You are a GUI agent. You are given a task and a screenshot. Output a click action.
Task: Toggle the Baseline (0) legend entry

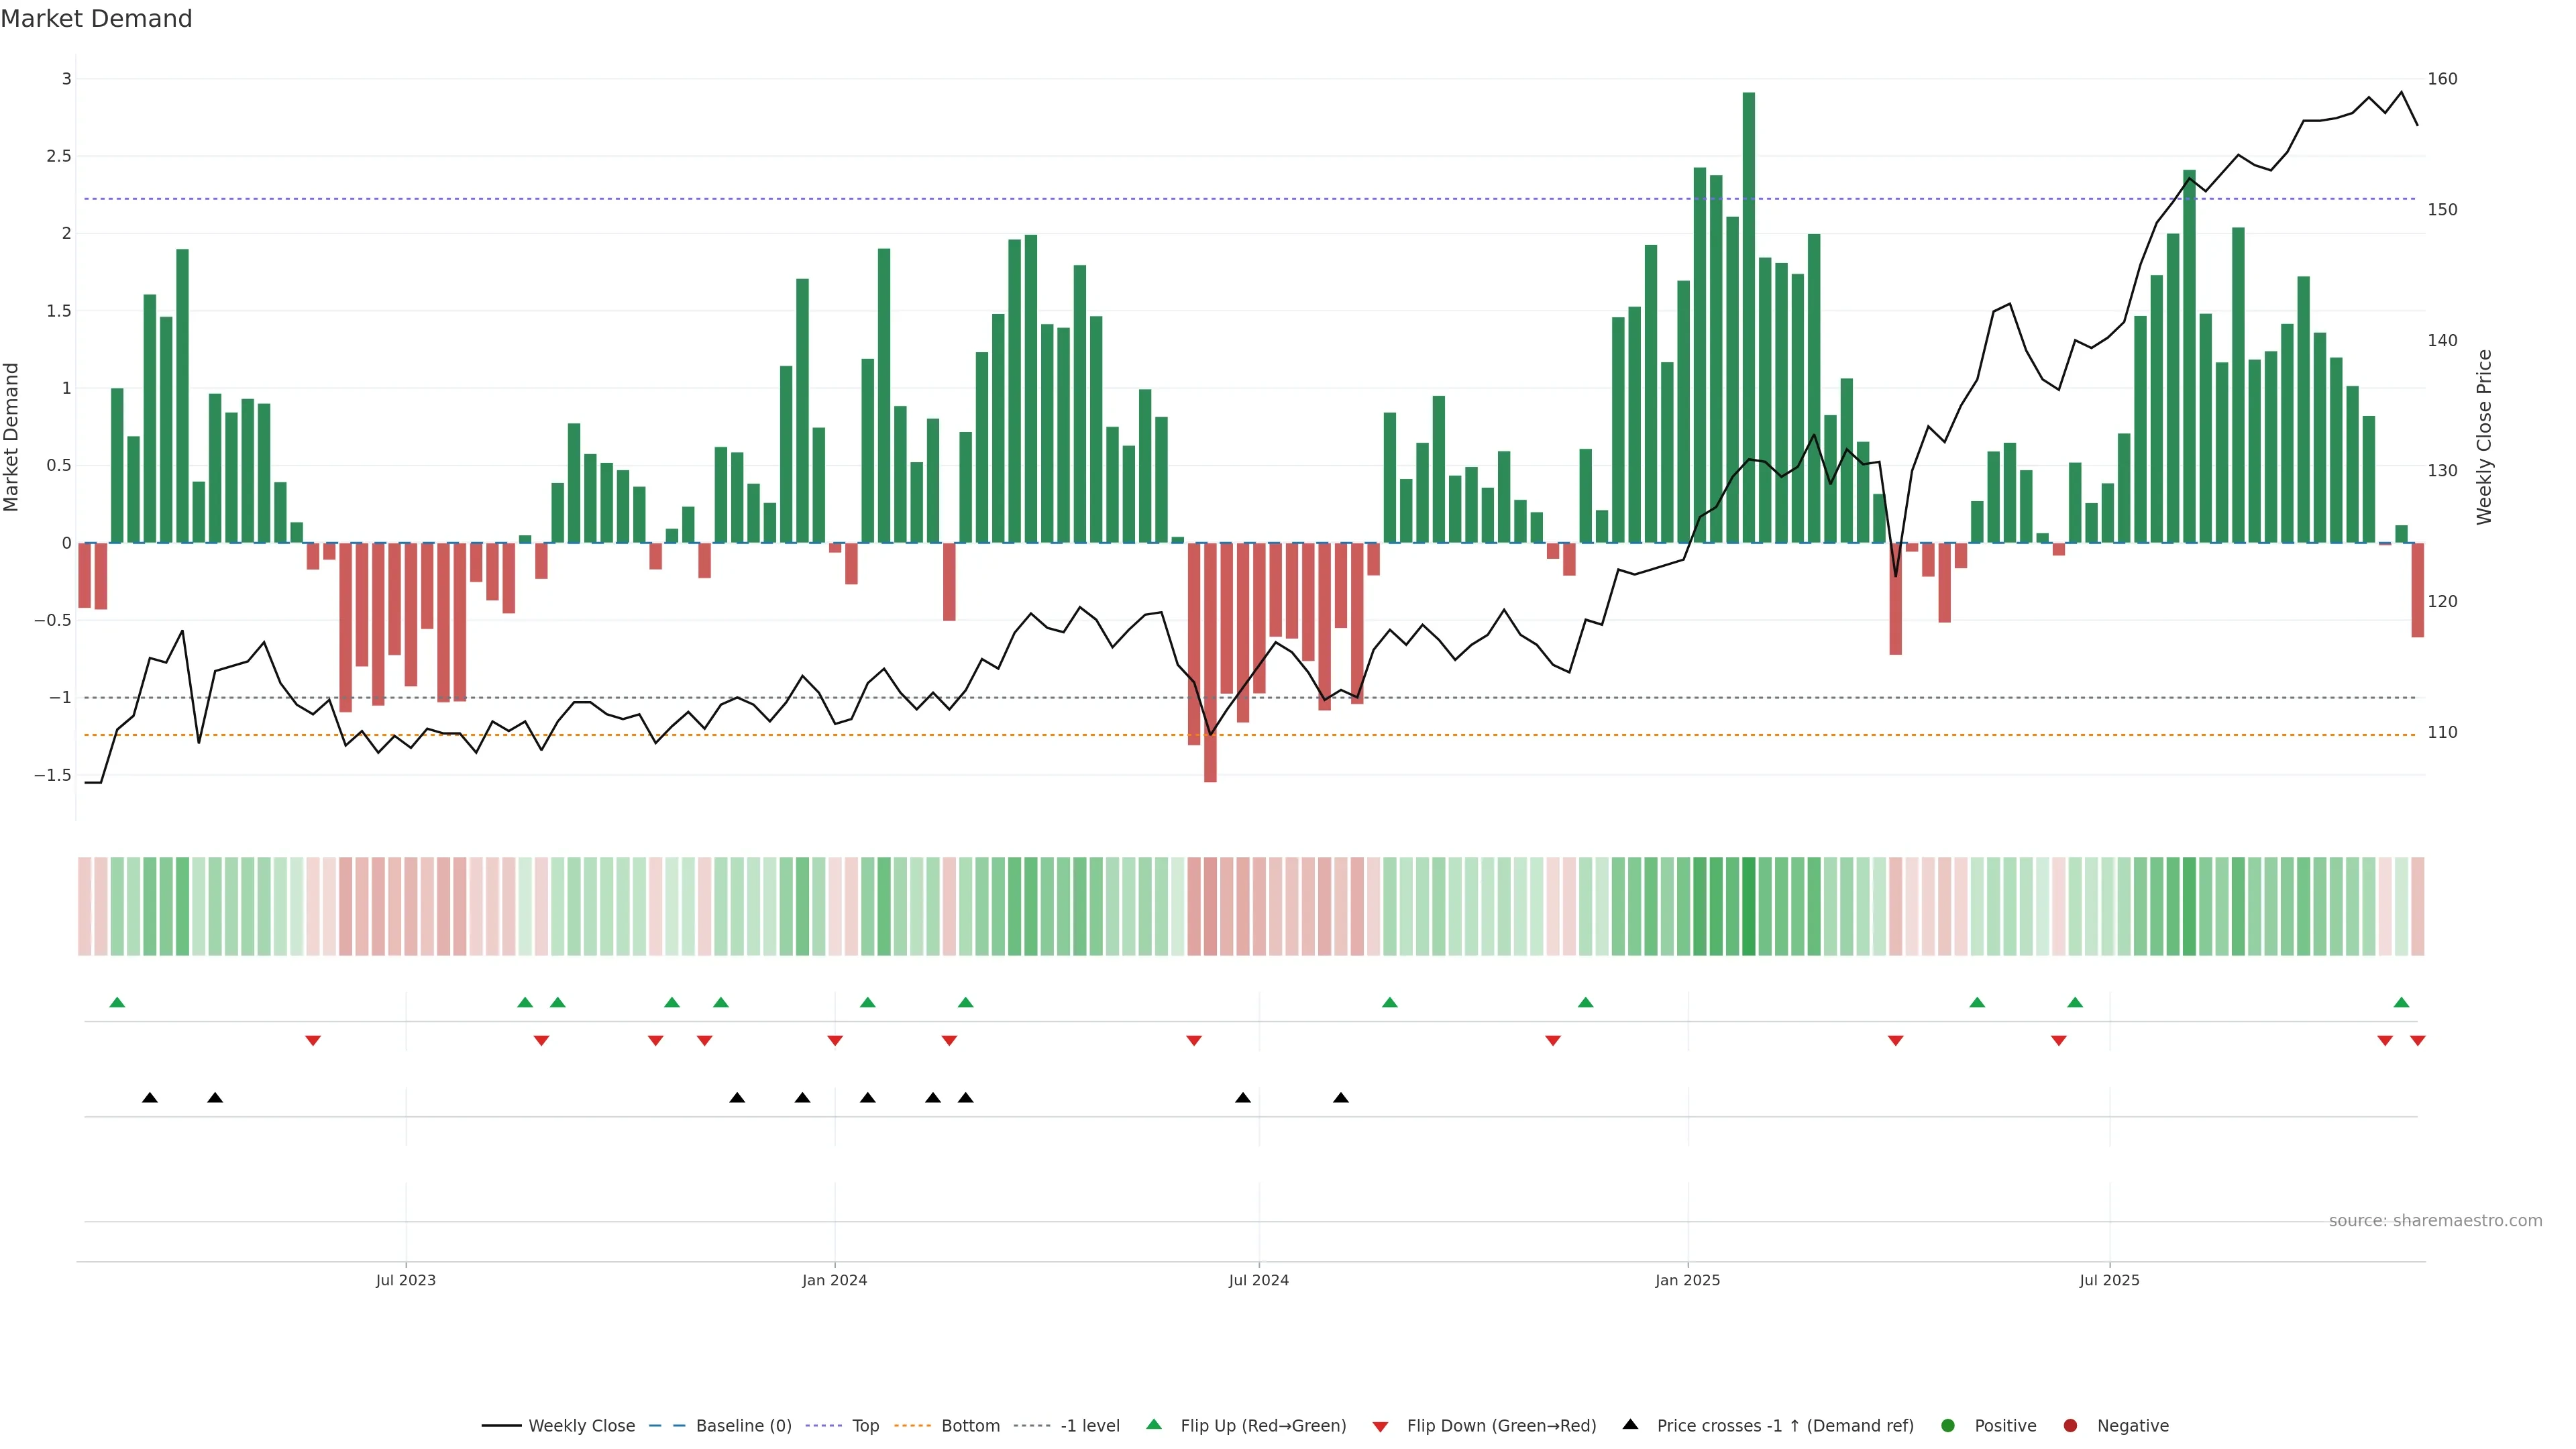coord(743,1426)
